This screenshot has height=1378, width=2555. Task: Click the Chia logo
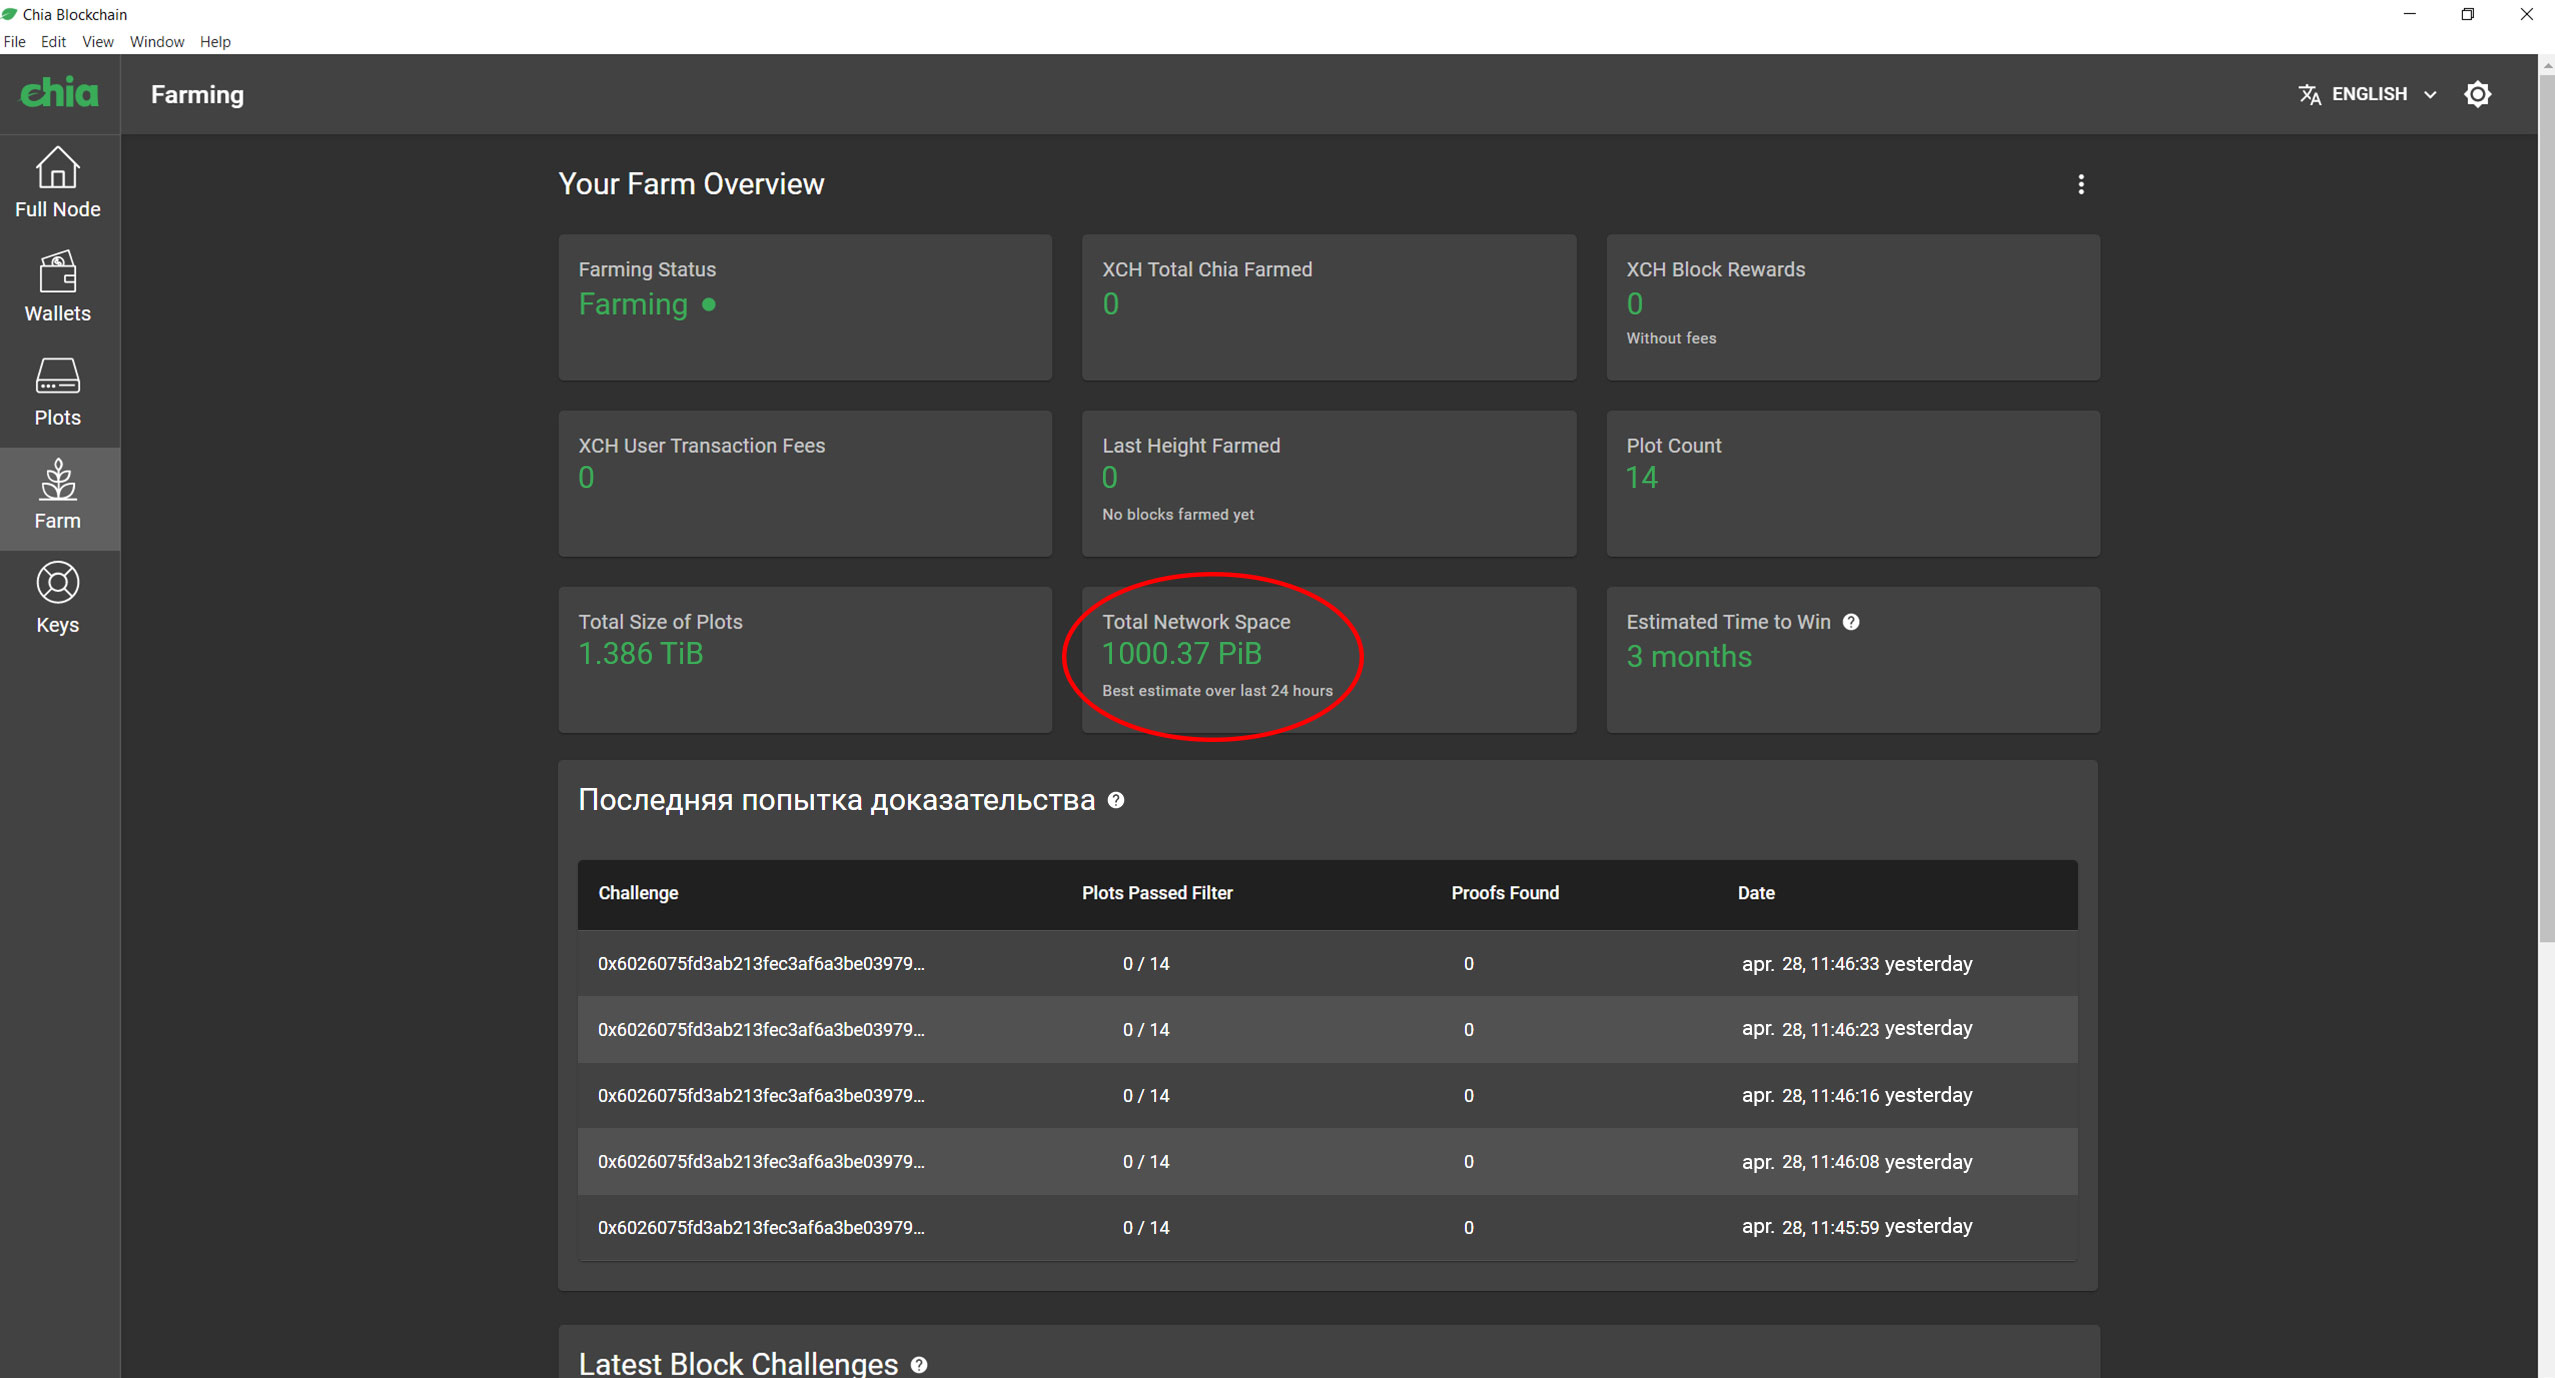click(x=60, y=93)
